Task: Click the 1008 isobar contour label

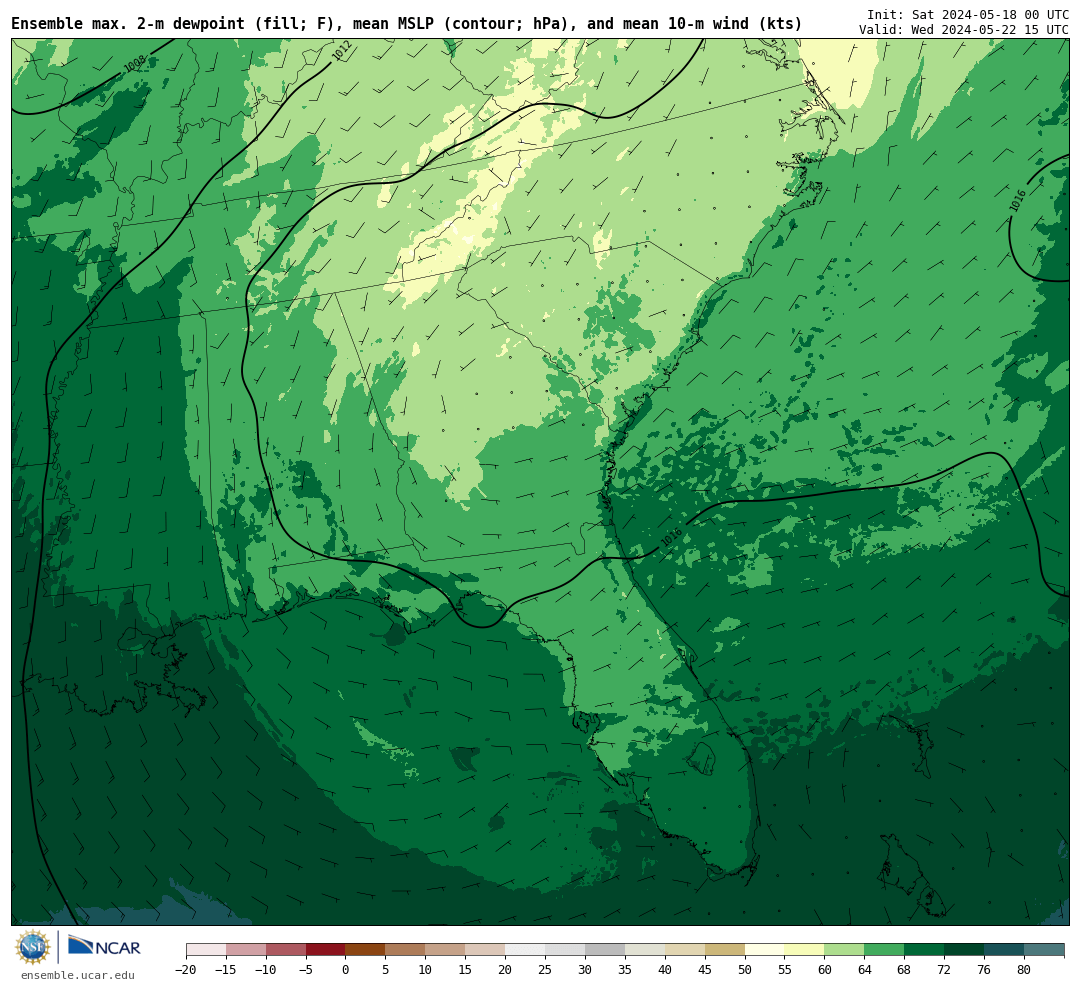Action: coord(134,64)
